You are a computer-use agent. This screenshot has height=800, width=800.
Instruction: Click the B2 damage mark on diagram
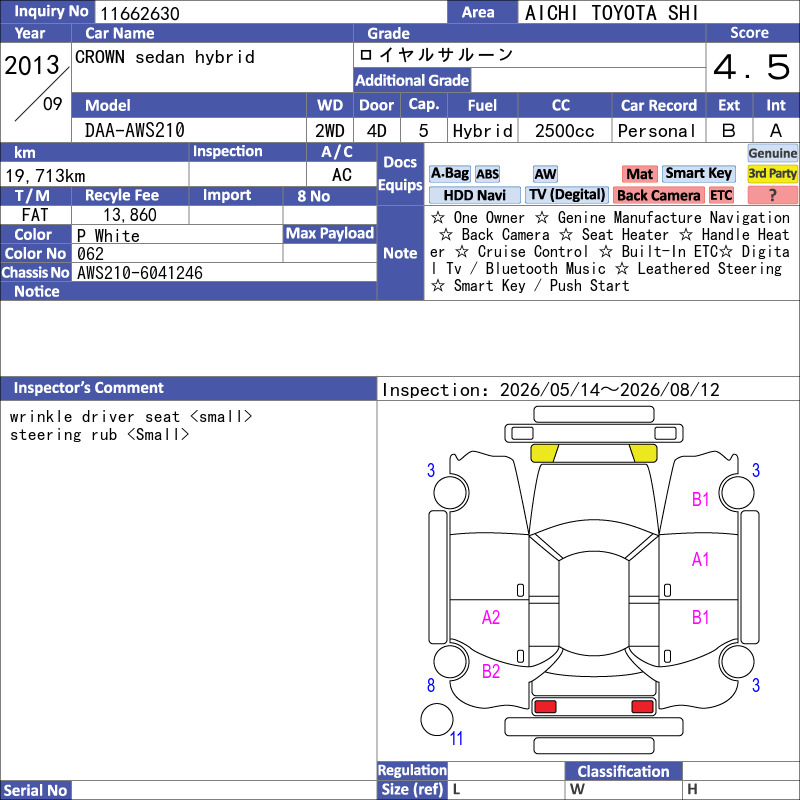[491, 671]
